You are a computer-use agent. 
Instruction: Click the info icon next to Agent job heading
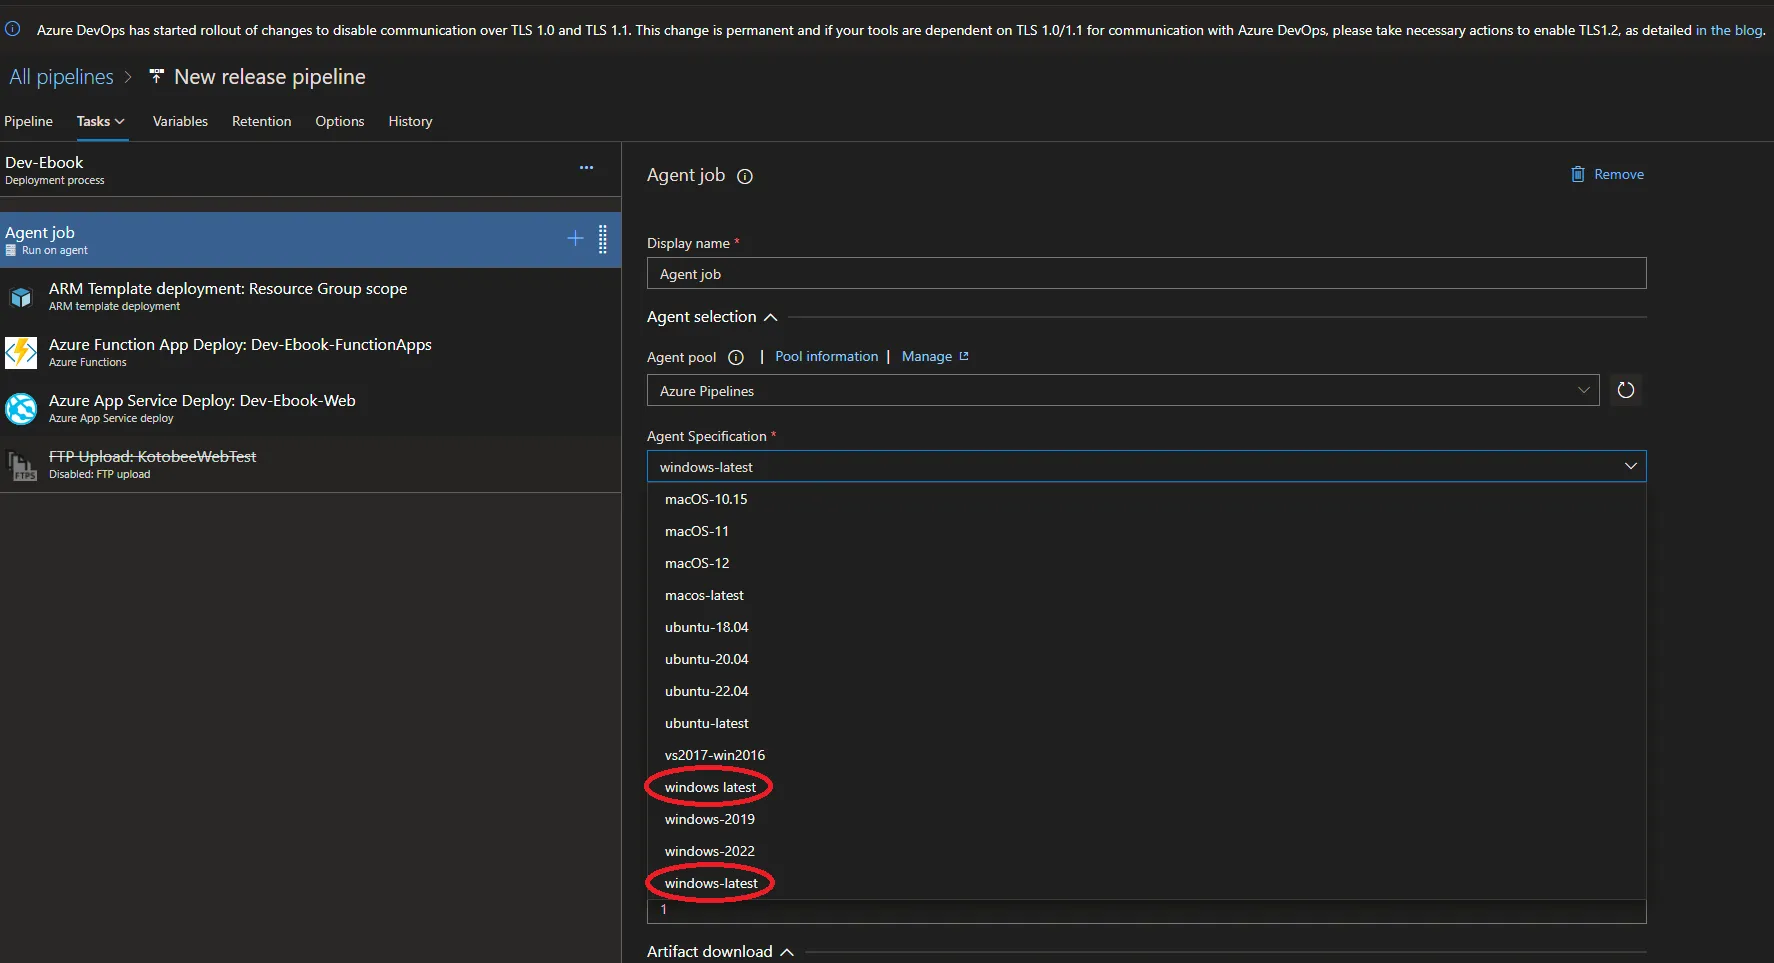745,176
